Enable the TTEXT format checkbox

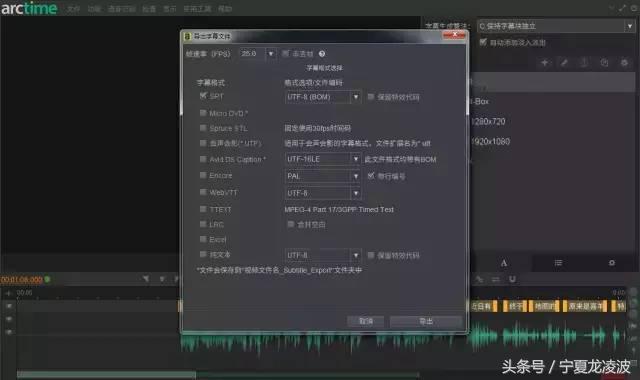pos(203,209)
